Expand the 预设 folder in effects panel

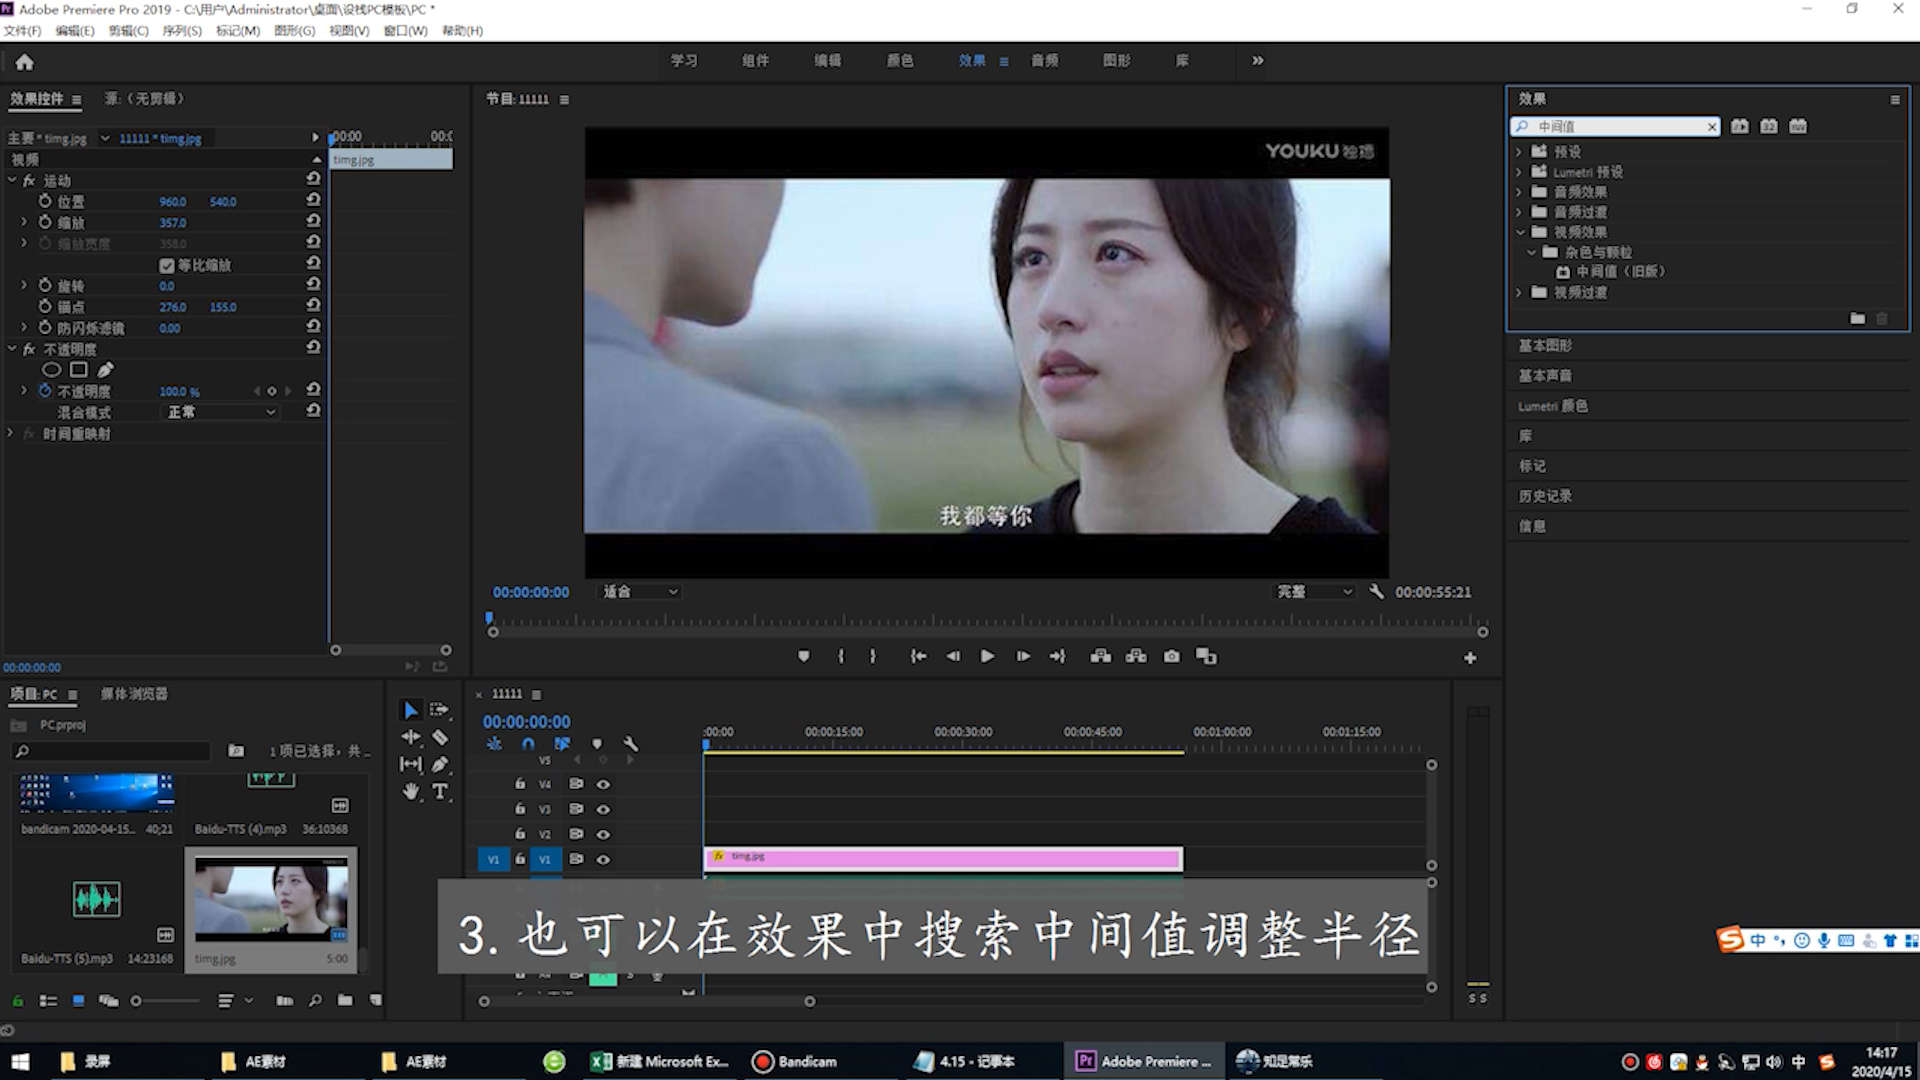point(1519,152)
